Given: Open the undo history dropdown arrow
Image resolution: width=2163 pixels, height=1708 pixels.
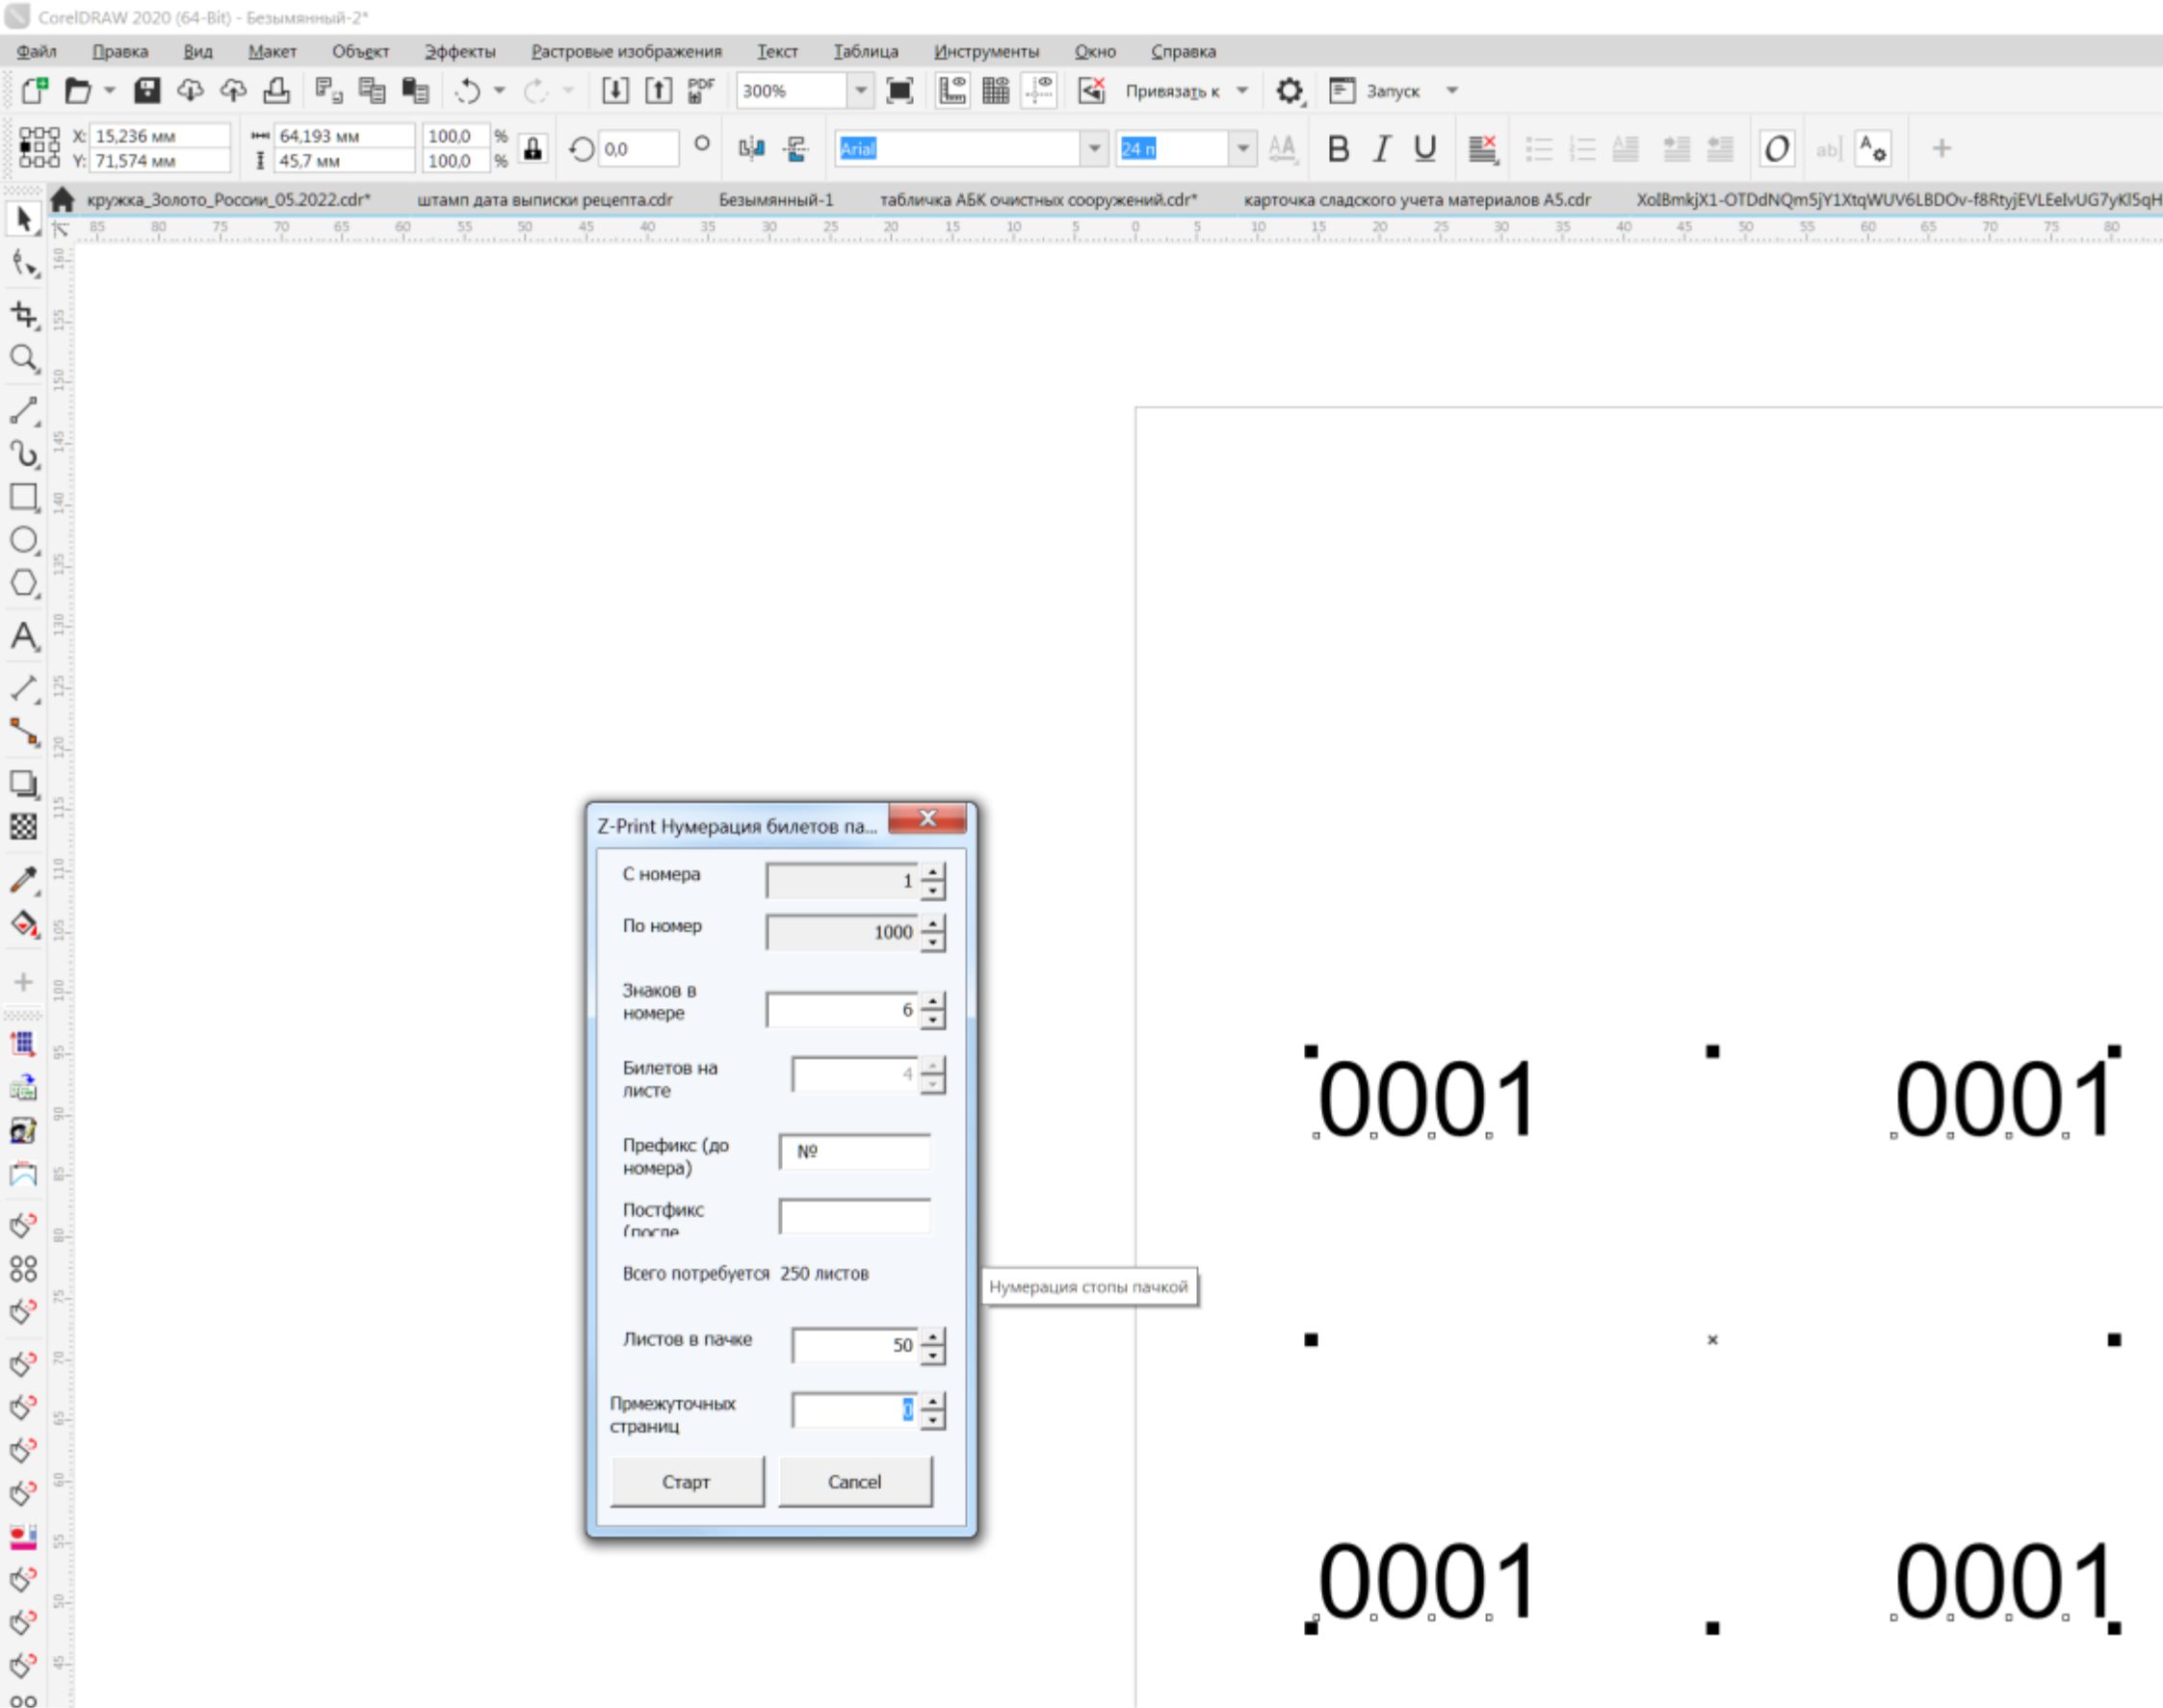Looking at the screenshot, I should point(500,91).
